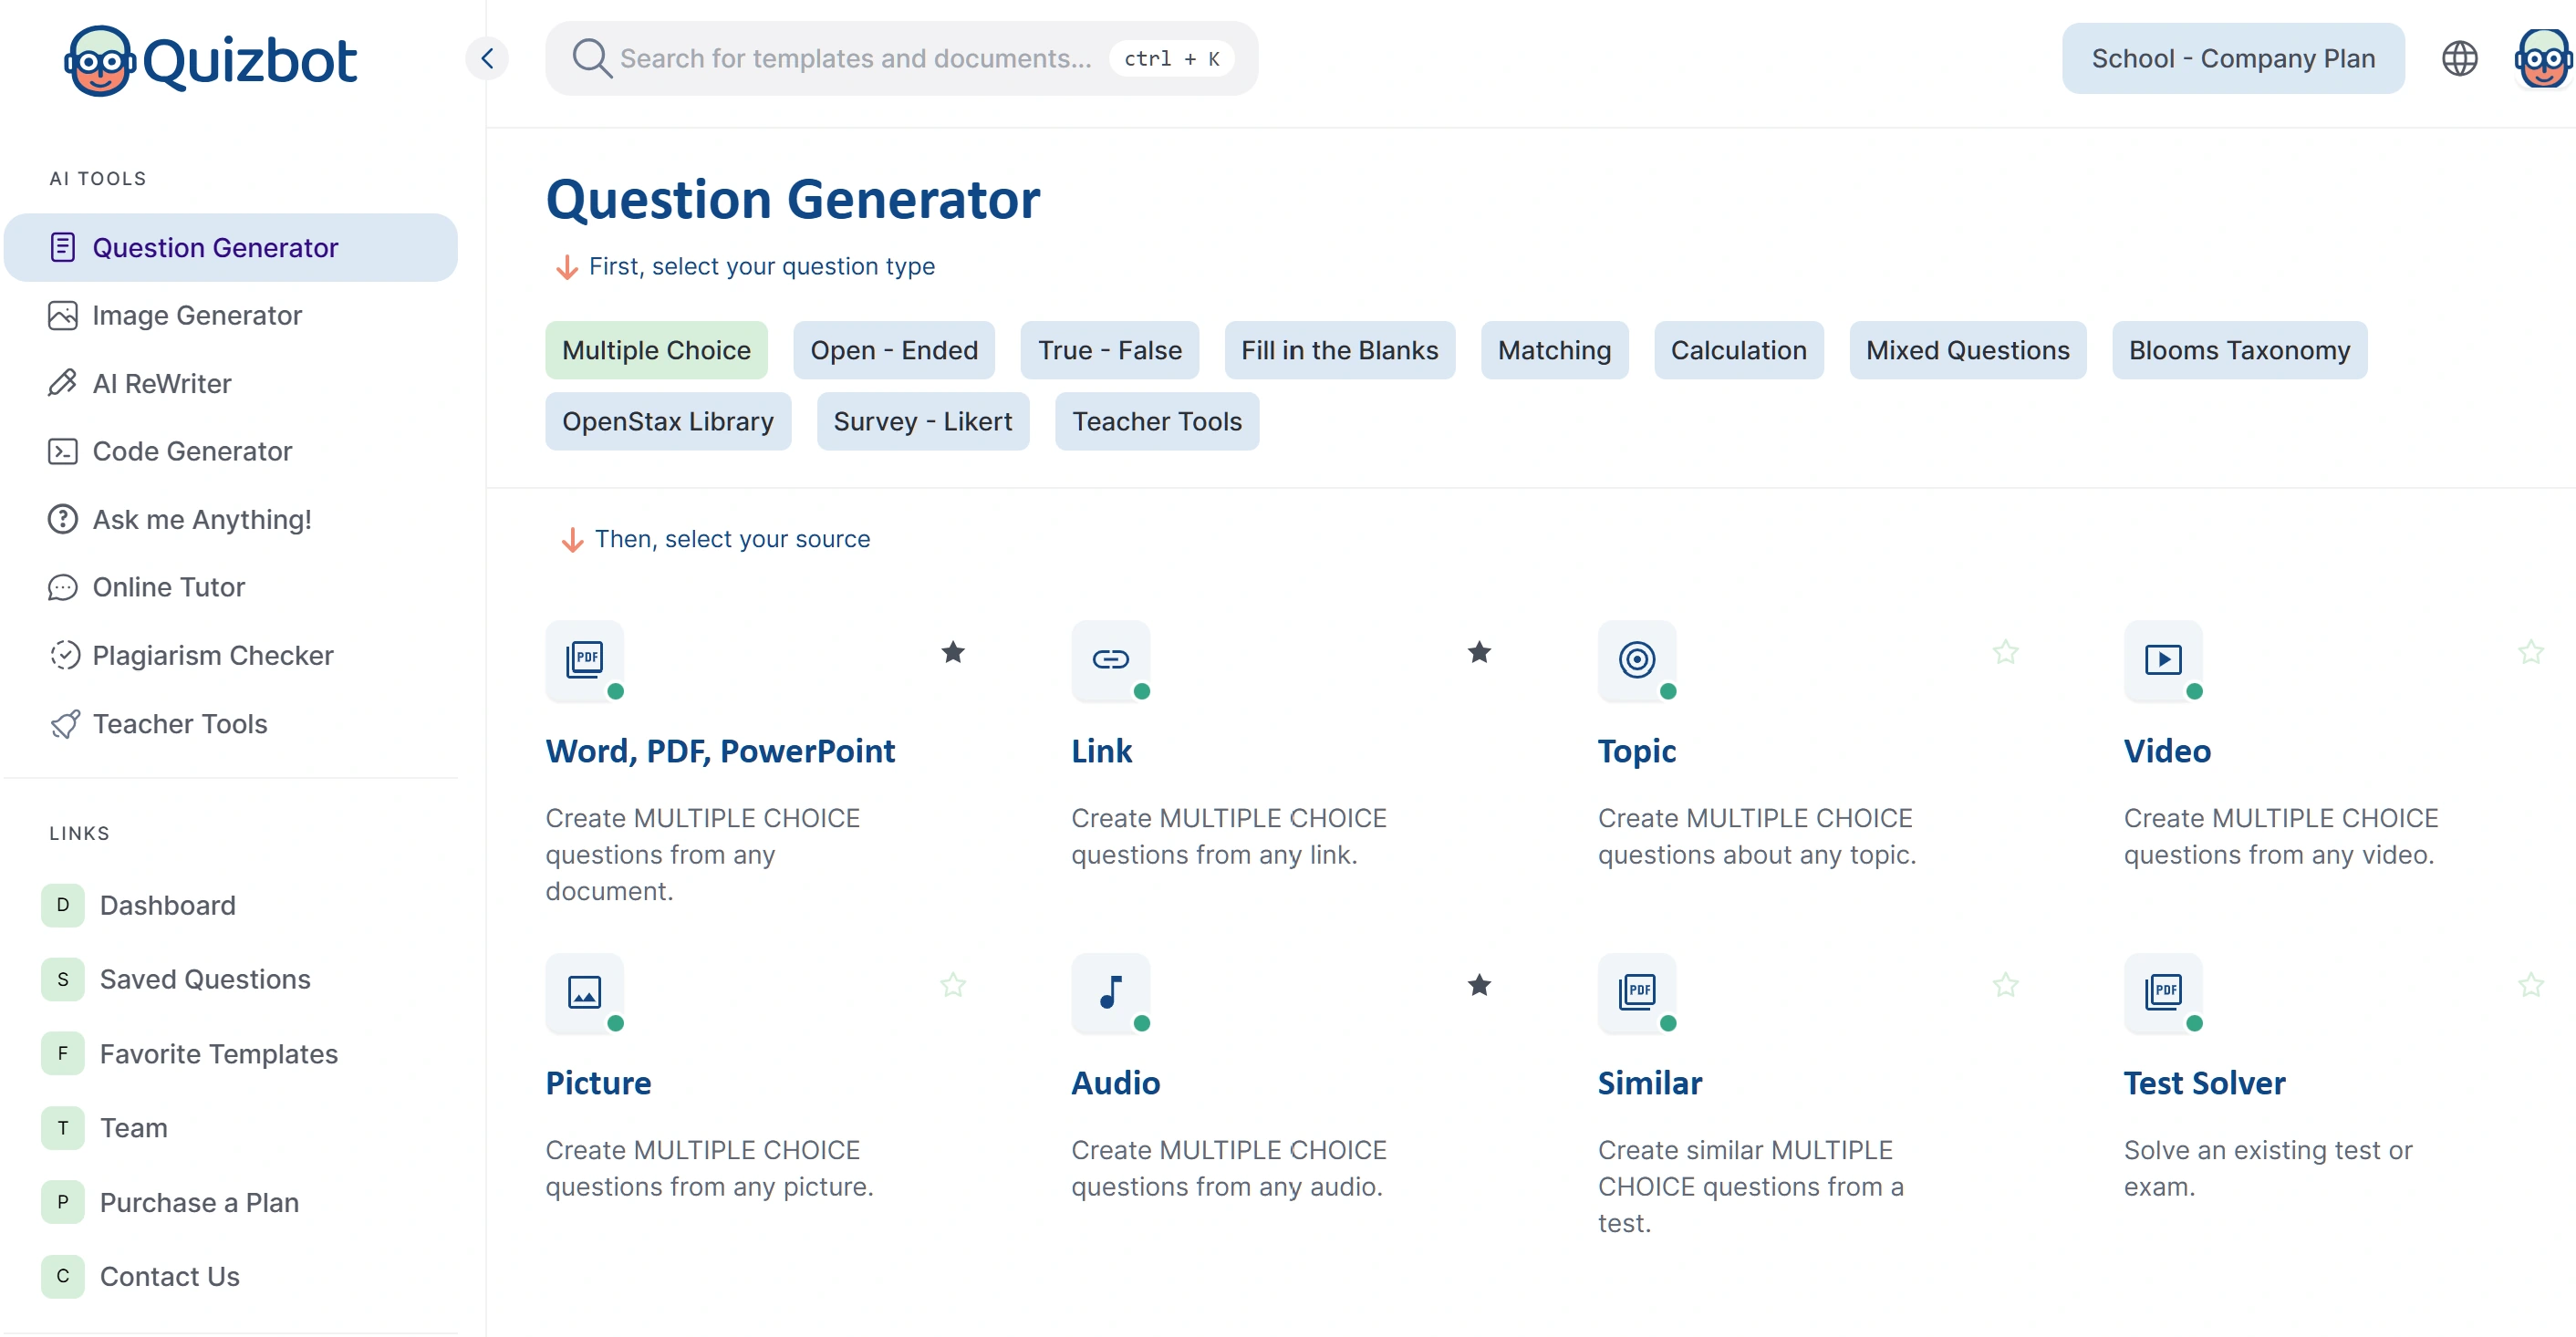Click the templates and documents search field
This screenshot has width=2576, height=1337.
855,58
